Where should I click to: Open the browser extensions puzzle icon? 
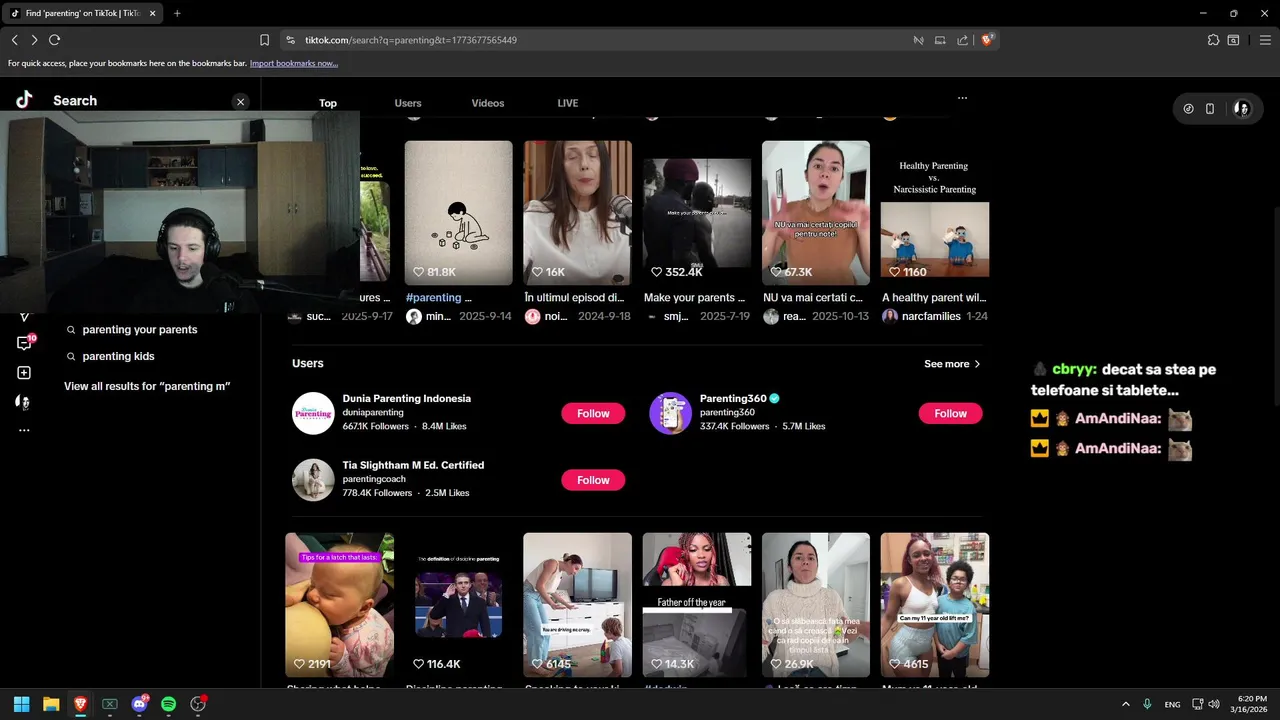click(x=1213, y=40)
